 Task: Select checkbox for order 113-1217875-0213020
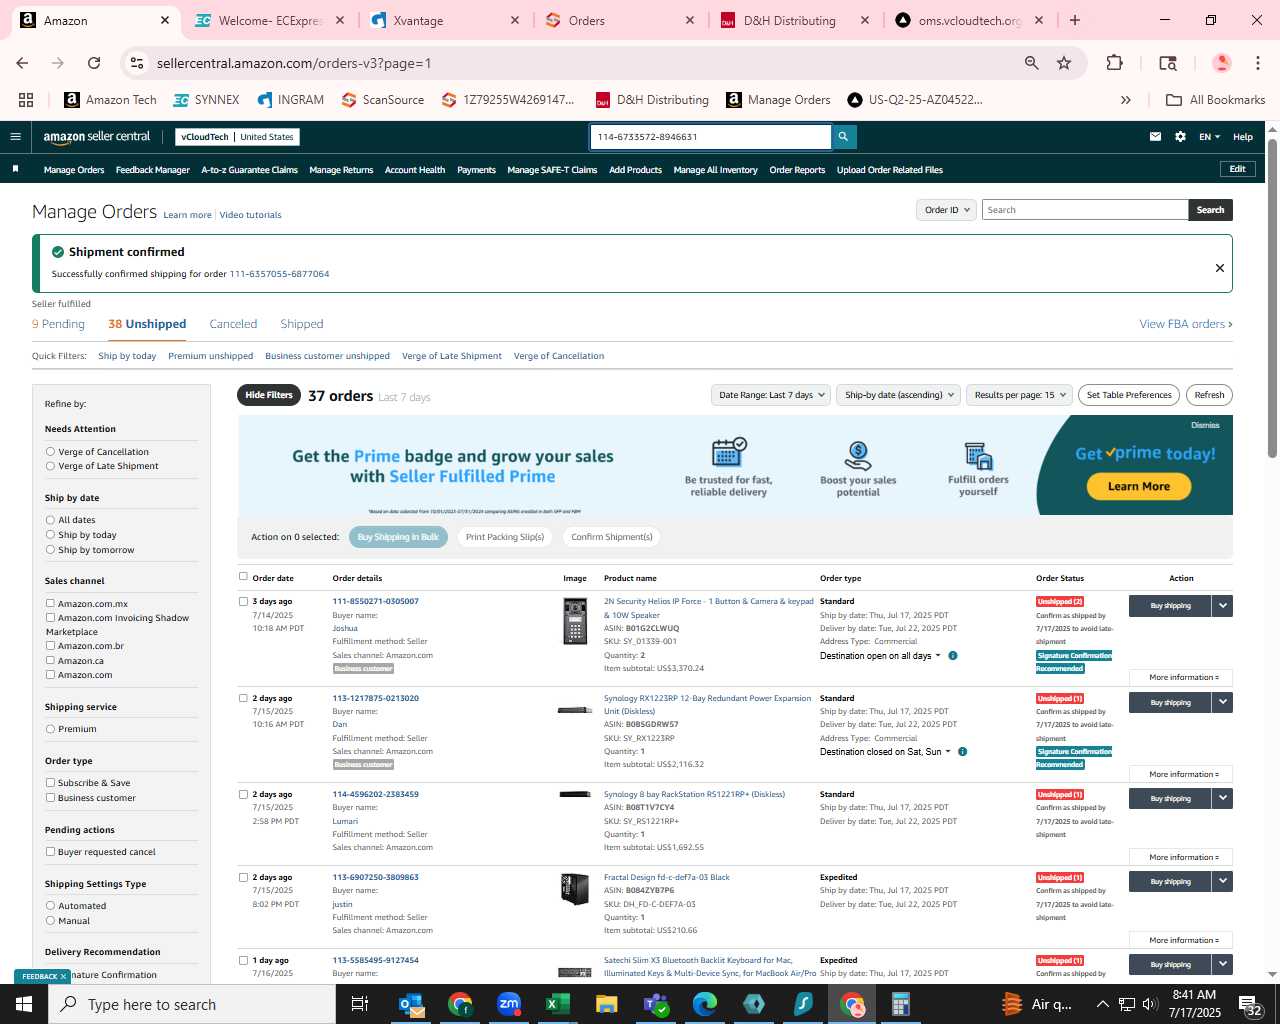coord(243,698)
